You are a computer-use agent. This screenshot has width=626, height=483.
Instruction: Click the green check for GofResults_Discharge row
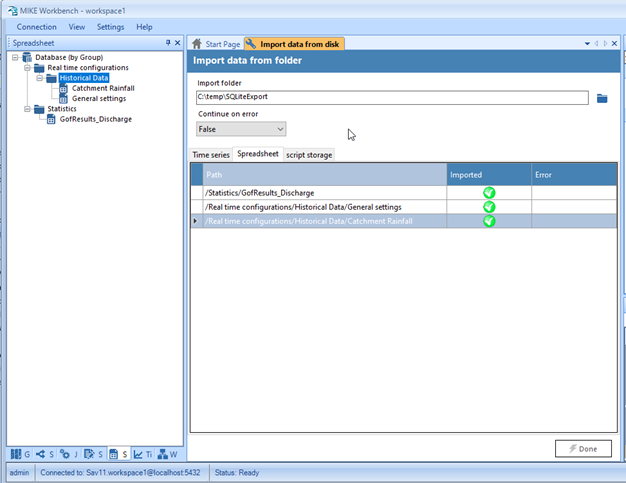click(489, 193)
